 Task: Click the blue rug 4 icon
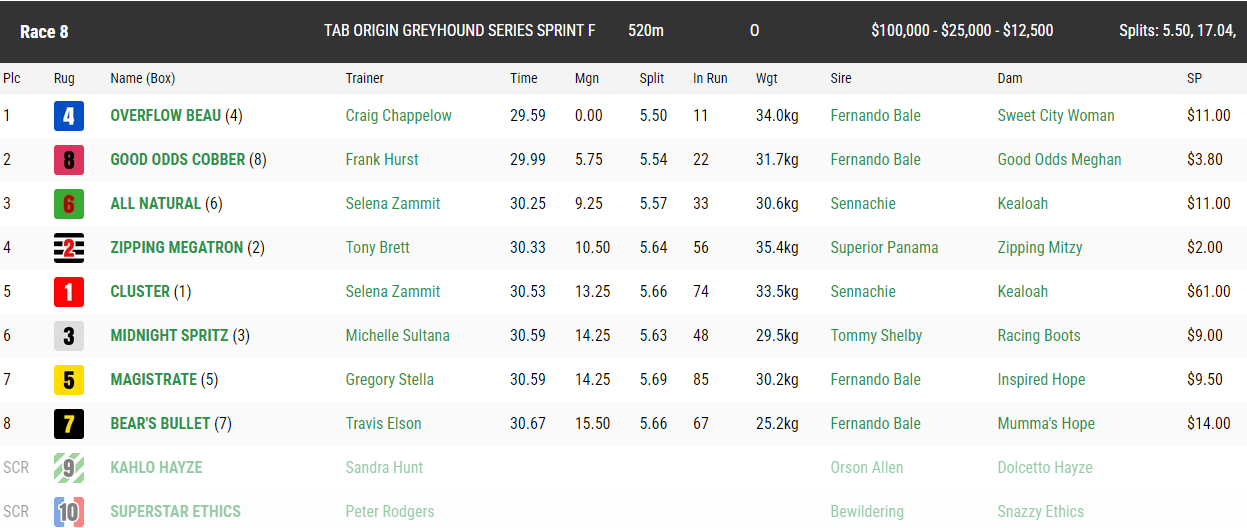pyautogui.click(x=68, y=116)
